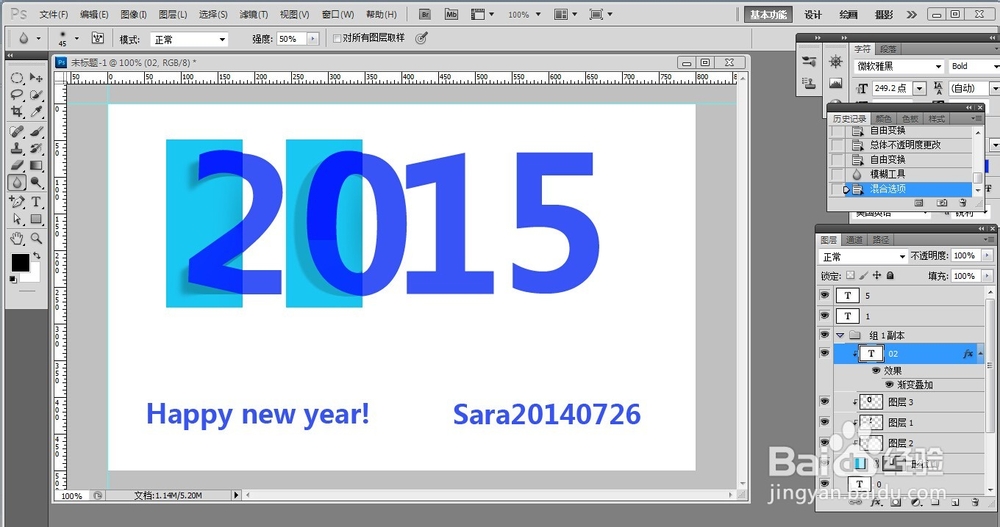Hide layer 图层 3
This screenshot has height=527, width=1000.
click(x=825, y=401)
